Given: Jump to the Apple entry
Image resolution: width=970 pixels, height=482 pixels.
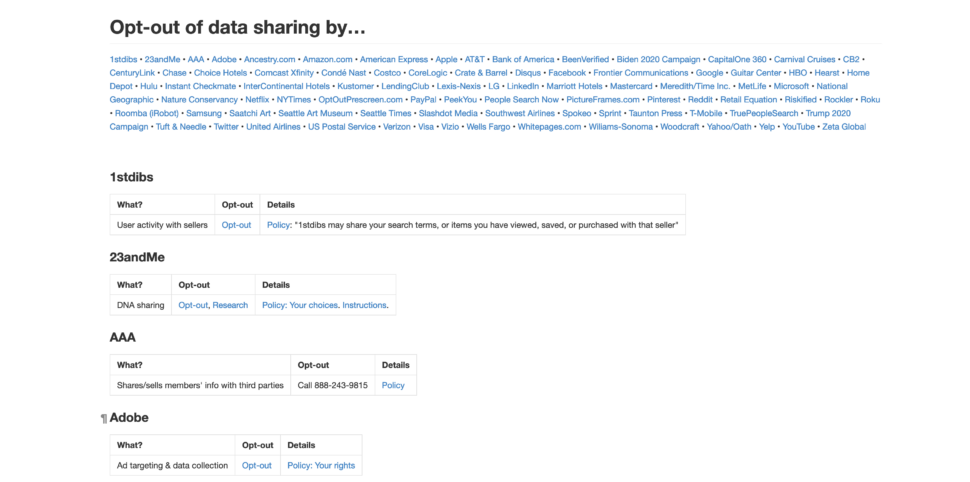Looking at the screenshot, I should pos(446,59).
